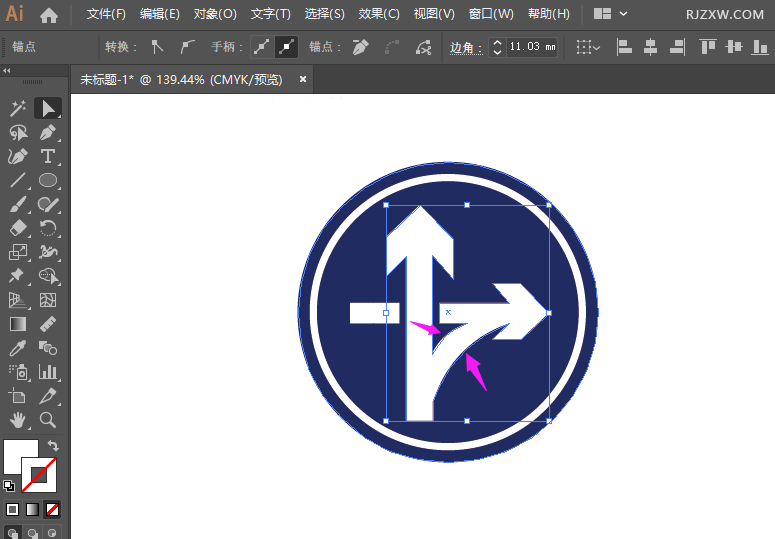
Task: Choose the Ellipse shape tool
Action: 47,180
